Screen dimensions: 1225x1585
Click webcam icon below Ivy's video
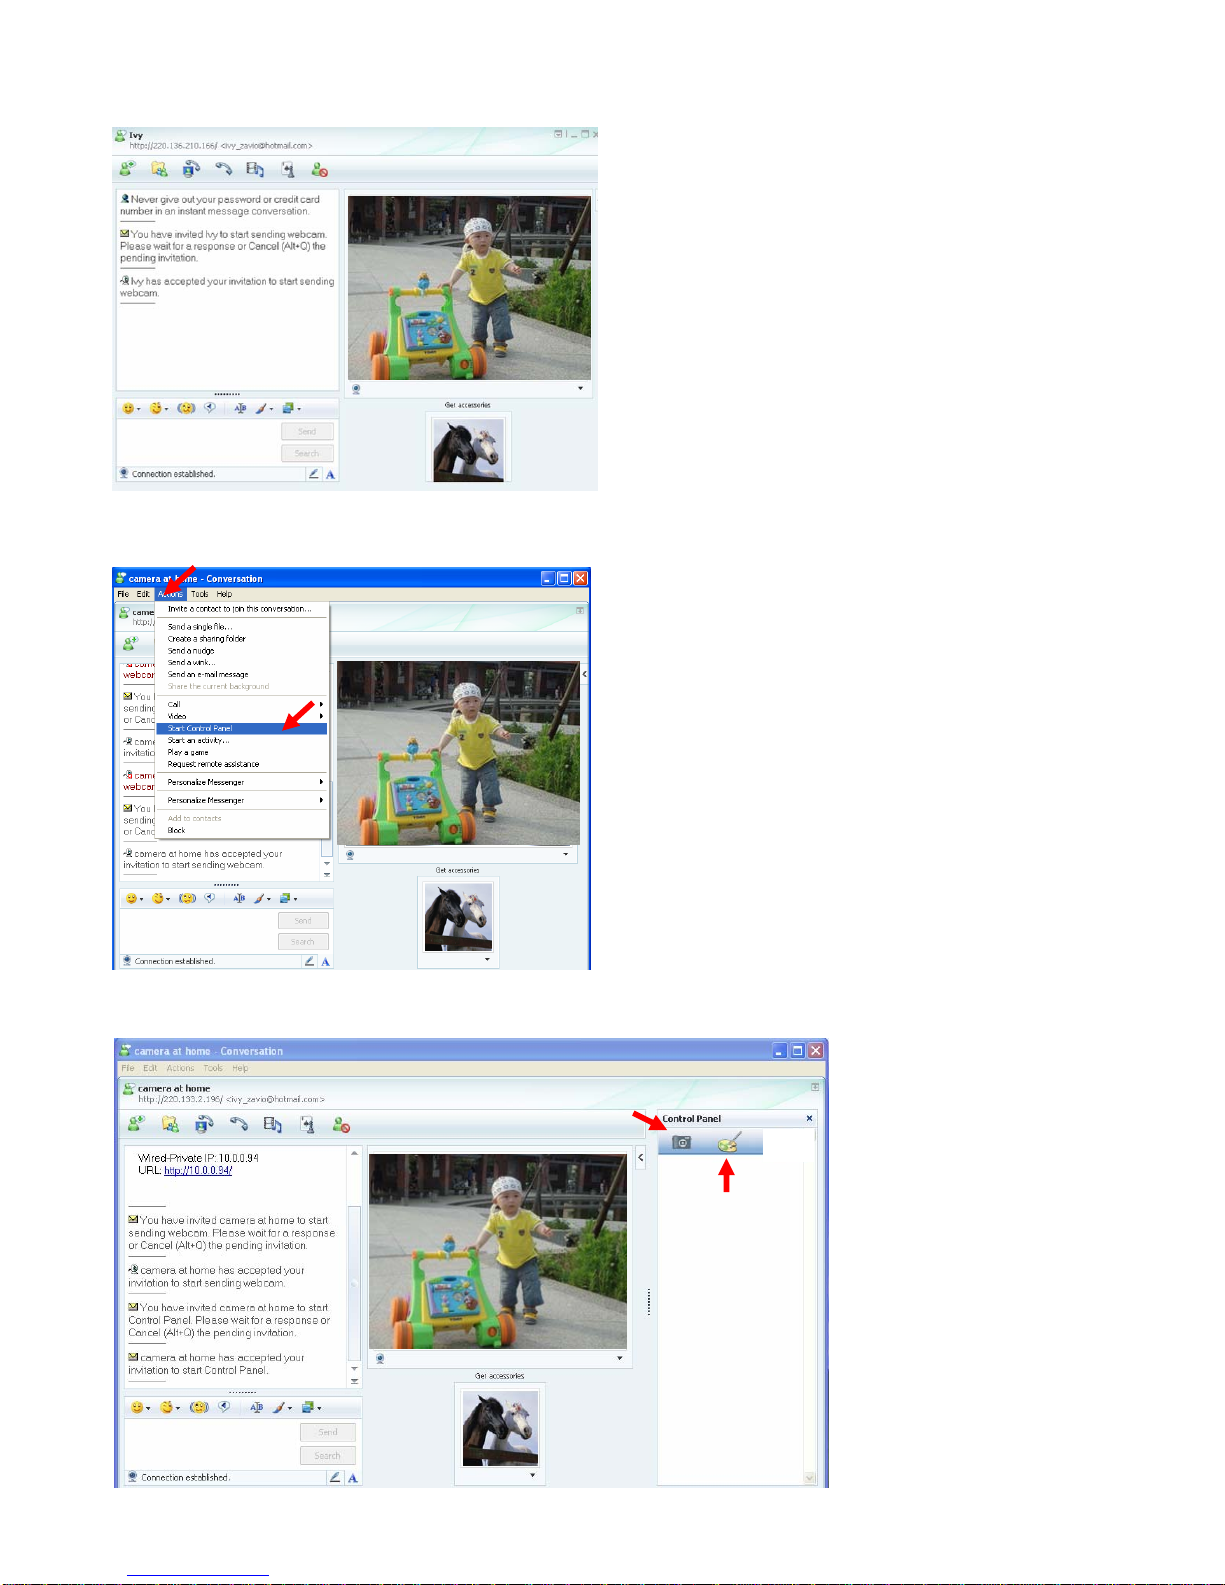(x=356, y=389)
